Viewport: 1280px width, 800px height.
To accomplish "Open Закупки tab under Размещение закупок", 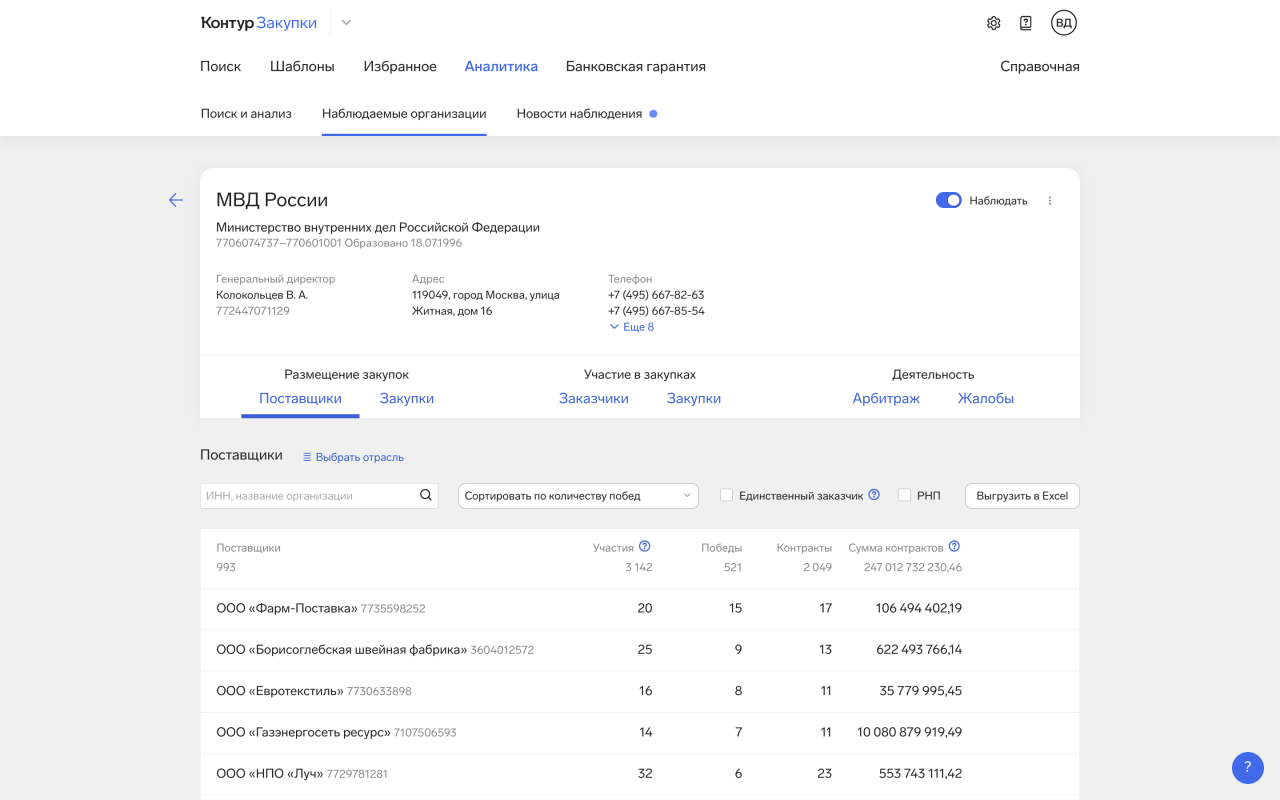I will coord(407,398).
